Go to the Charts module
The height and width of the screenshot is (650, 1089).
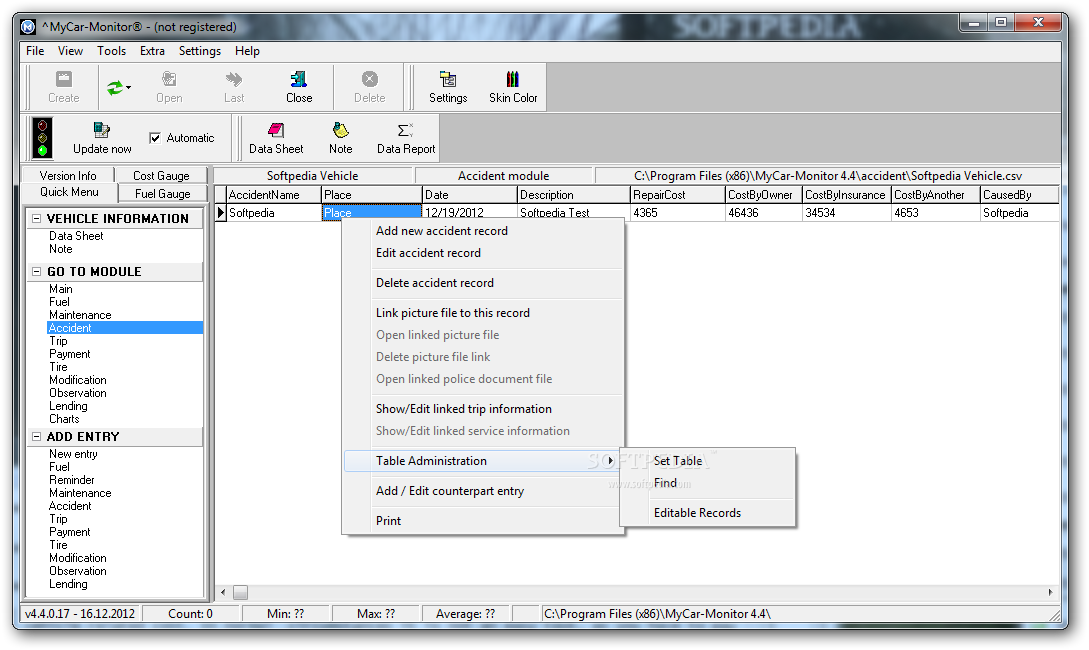(x=64, y=419)
